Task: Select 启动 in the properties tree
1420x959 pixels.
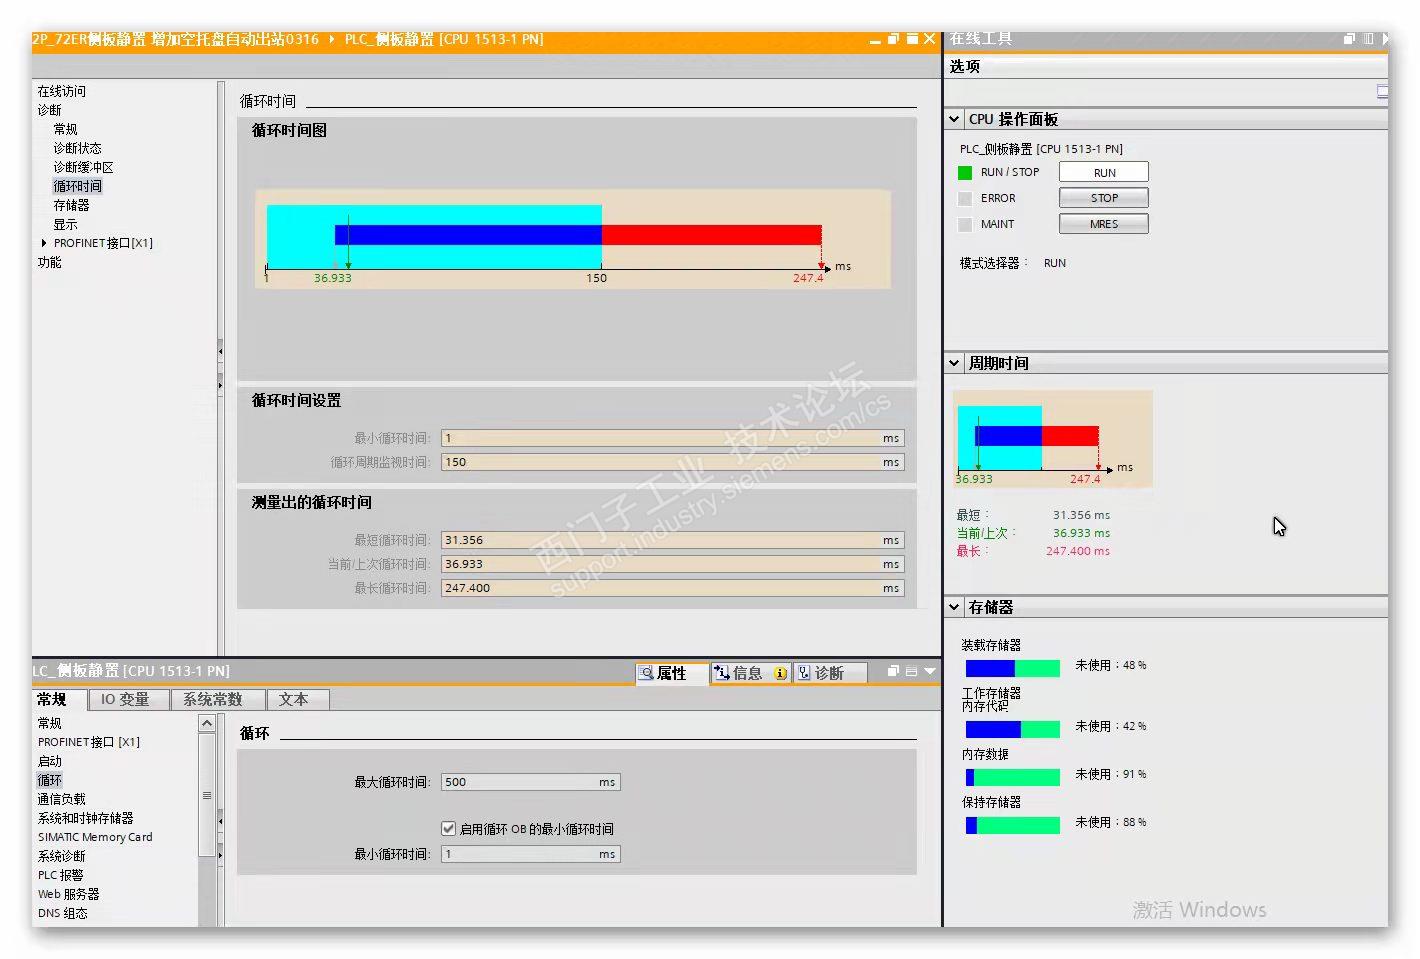Action: (50, 761)
